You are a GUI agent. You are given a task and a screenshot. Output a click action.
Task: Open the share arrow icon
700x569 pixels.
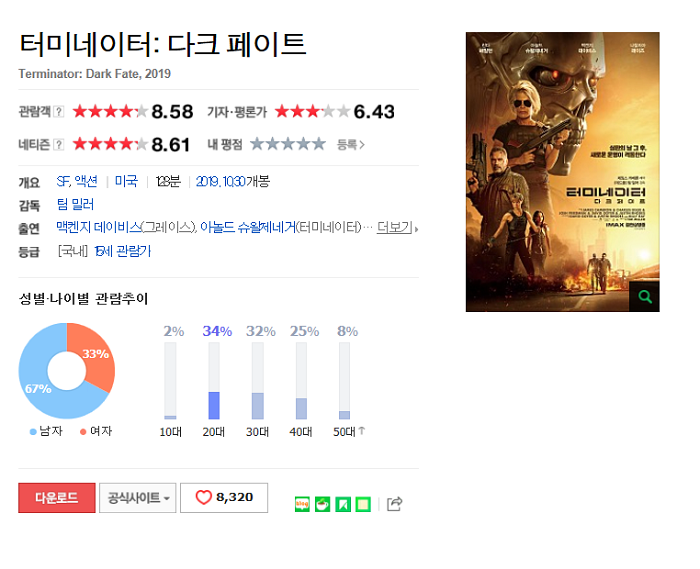pyautogui.click(x=394, y=504)
